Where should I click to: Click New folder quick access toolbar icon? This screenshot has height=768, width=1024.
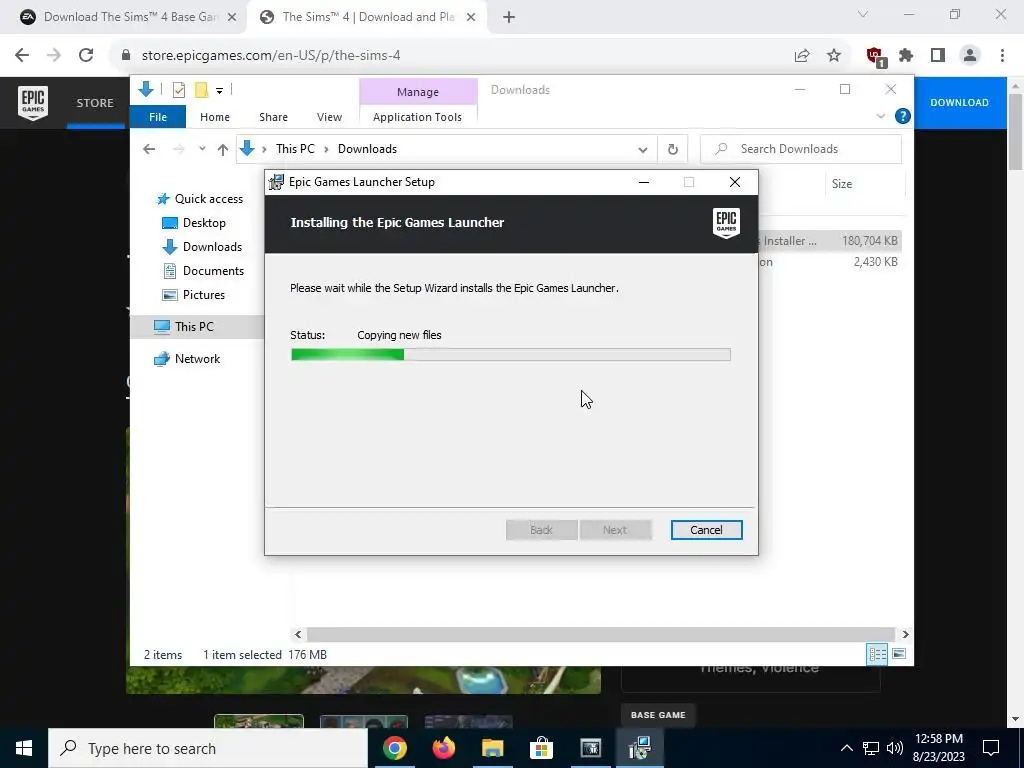[202, 90]
